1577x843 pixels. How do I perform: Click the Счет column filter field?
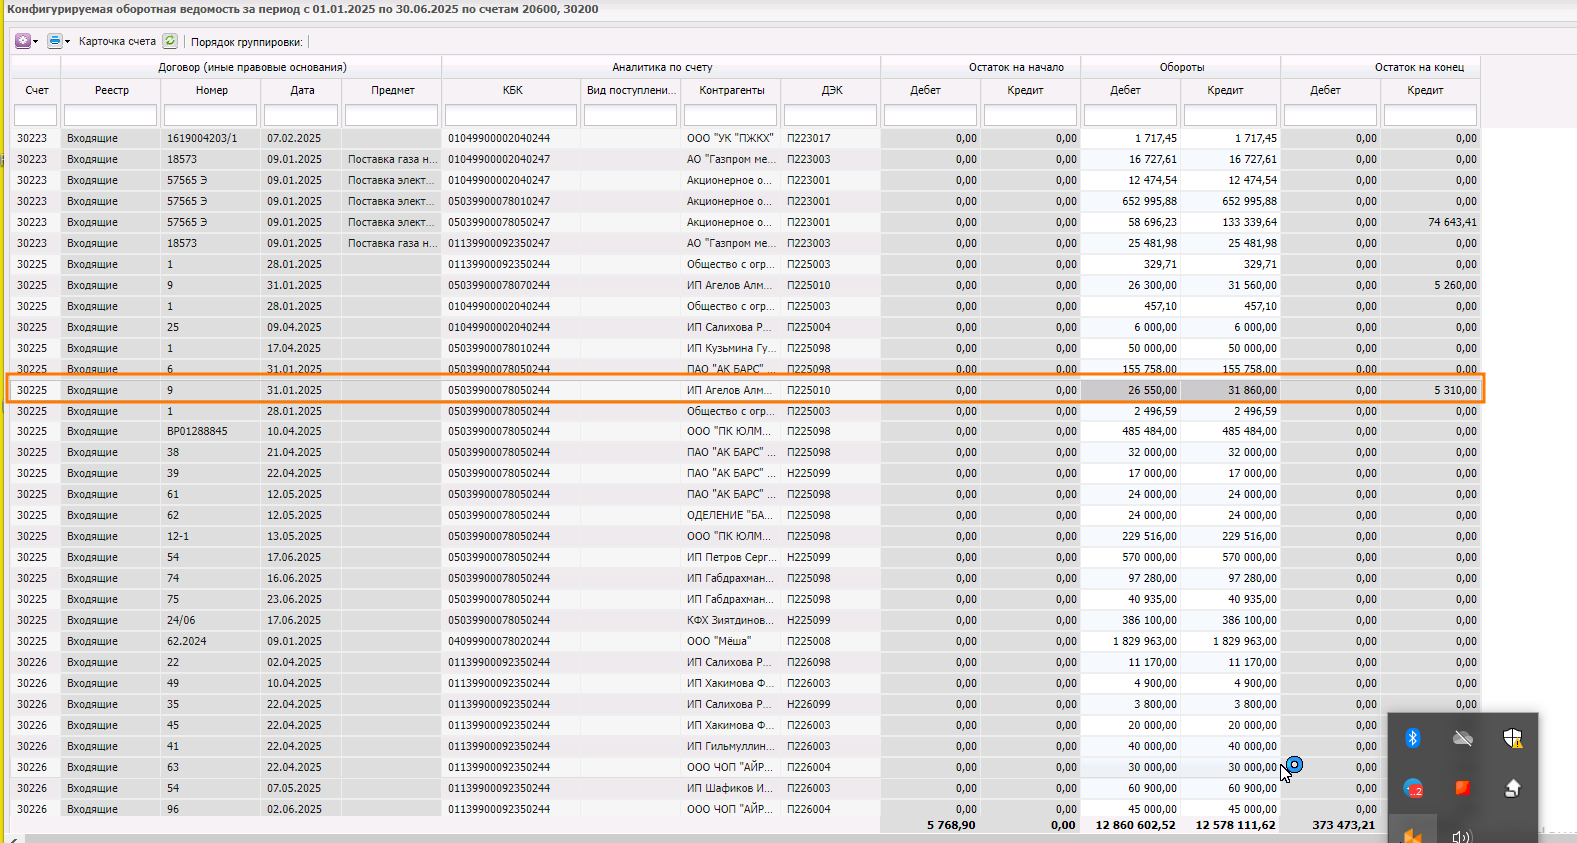click(36, 115)
